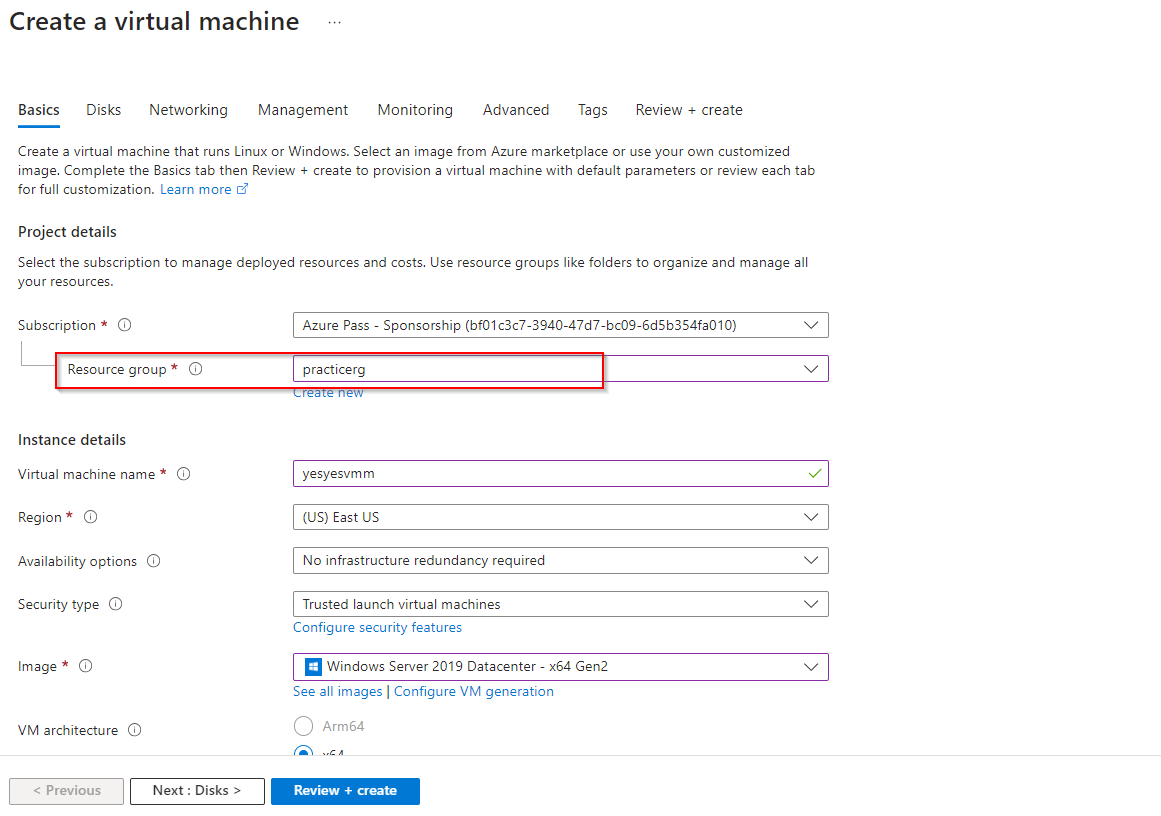The width and height of the screenshot is (1161, 816).
Task: Click the Image info icon
Action: tap(86, 666)
